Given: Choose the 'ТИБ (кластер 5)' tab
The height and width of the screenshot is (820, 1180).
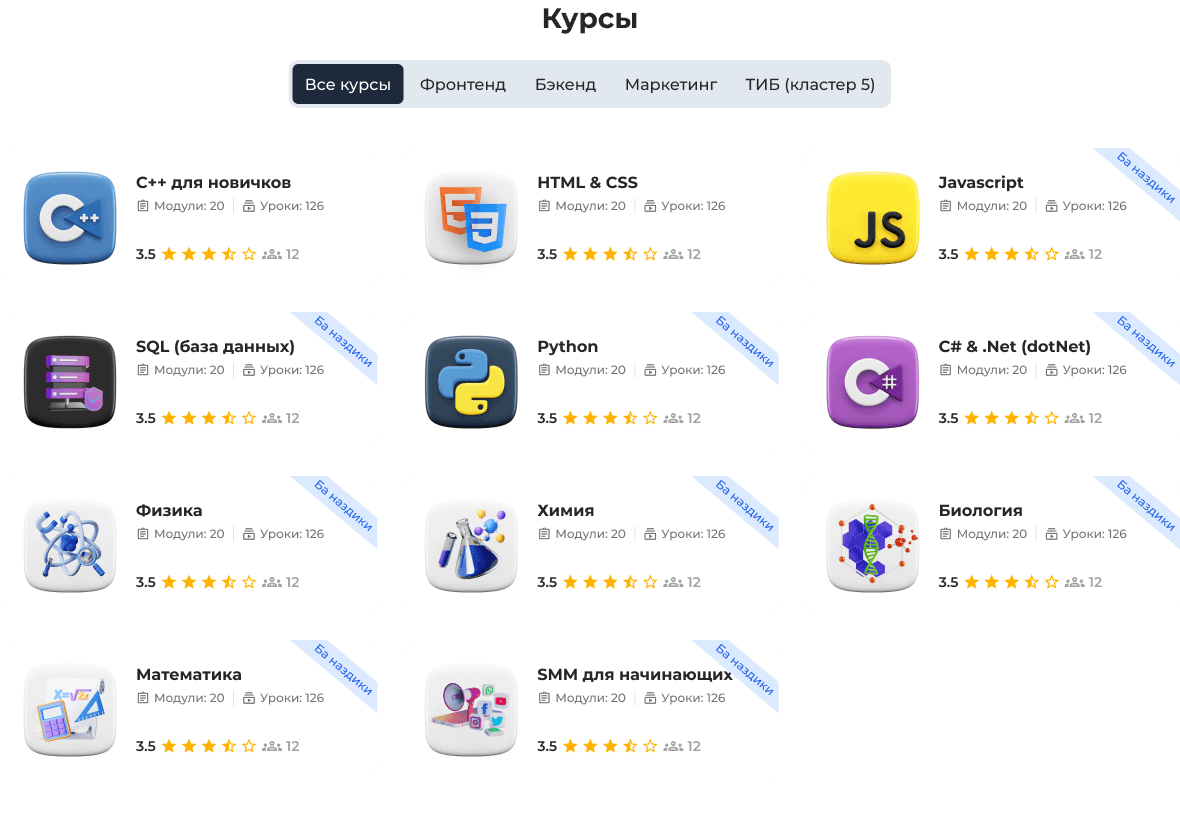Looking at the screenshot, I should [x=810, y=84].
